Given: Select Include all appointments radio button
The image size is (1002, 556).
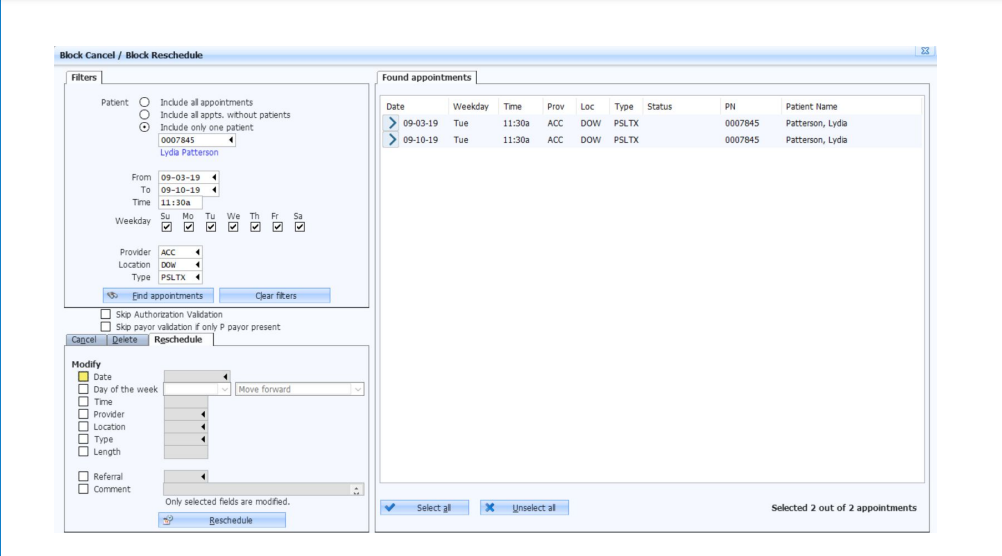Looking at the screenshot, I should [x=144, y=102].
